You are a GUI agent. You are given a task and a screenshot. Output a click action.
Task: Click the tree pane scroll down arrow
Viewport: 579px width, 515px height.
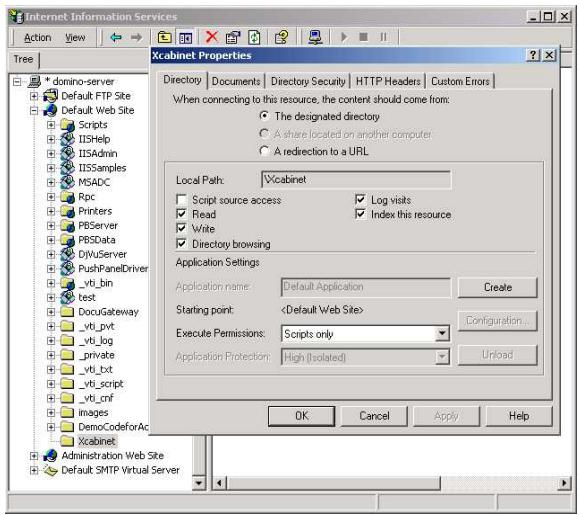[x=199, y=483]
